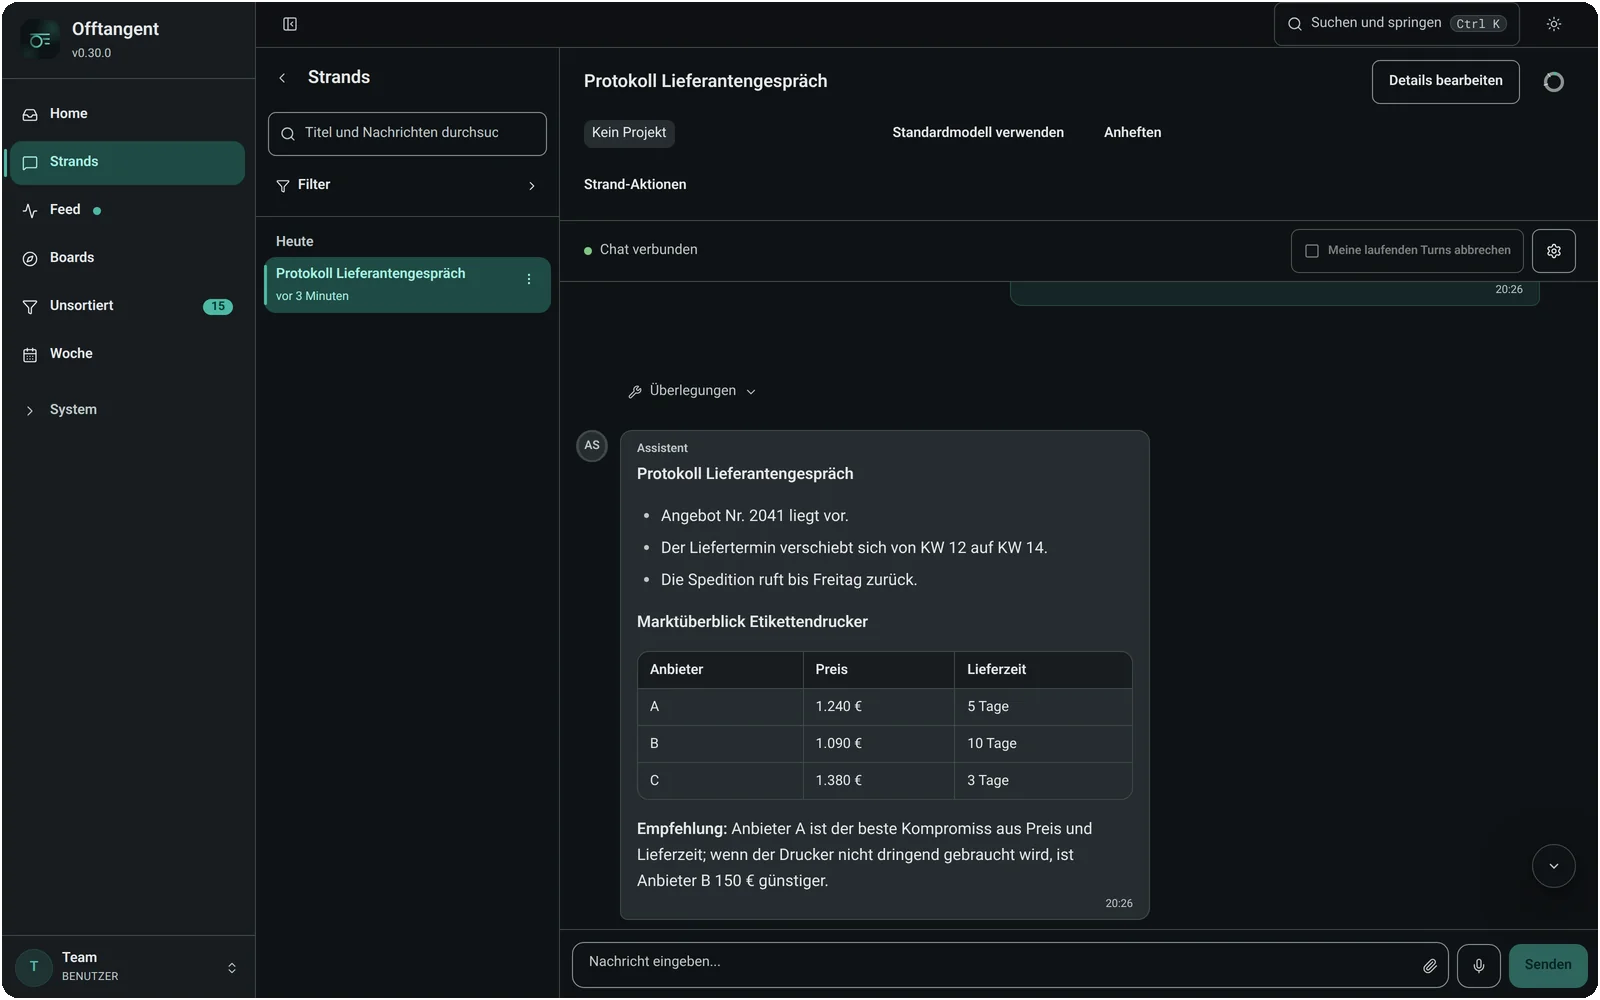
Task: Jump to latest message with down arrow
Action: [x=1554, y=866]
